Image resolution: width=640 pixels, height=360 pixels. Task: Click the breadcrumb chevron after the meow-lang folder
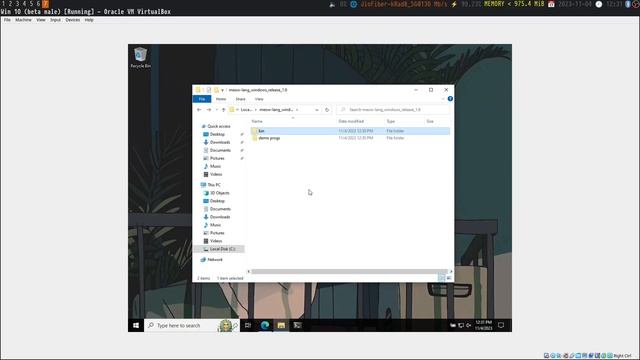click(x=297, y=110)
